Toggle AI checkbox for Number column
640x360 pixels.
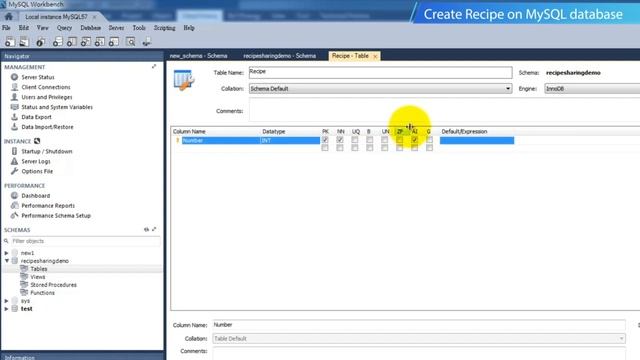[x=414, y=140]
